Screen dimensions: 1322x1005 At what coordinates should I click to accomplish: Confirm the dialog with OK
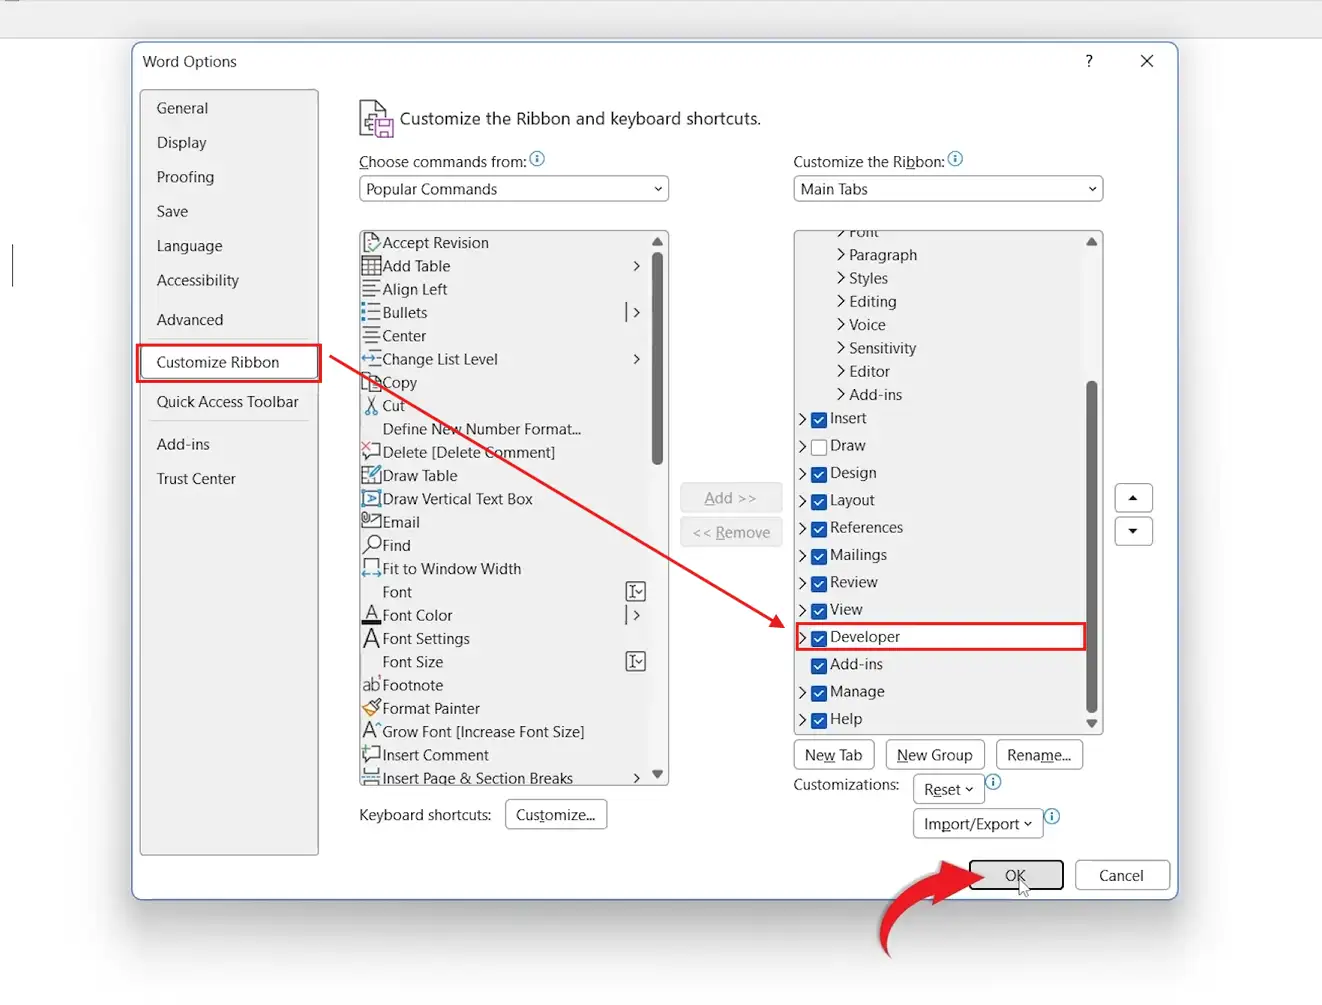(x=1016, y=875)
